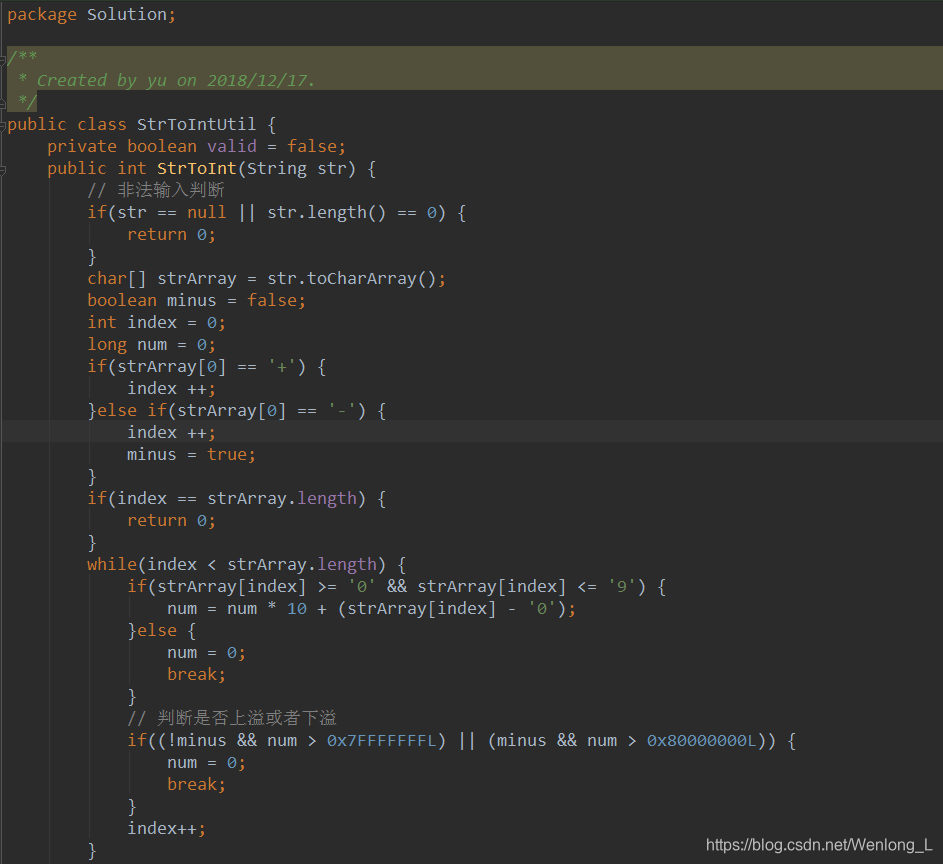Click 'num = 0;' under the overflow check
Screen dimensions: 943x864
[x=206, y=763]
